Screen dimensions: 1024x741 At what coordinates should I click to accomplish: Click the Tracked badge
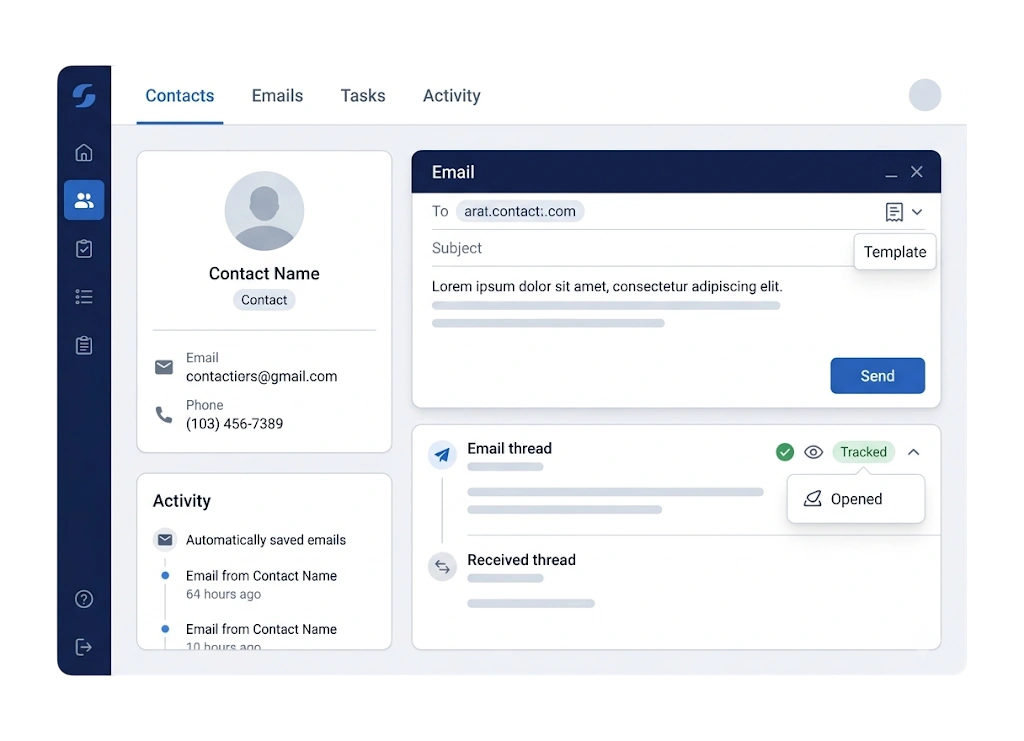click(863, 452)
